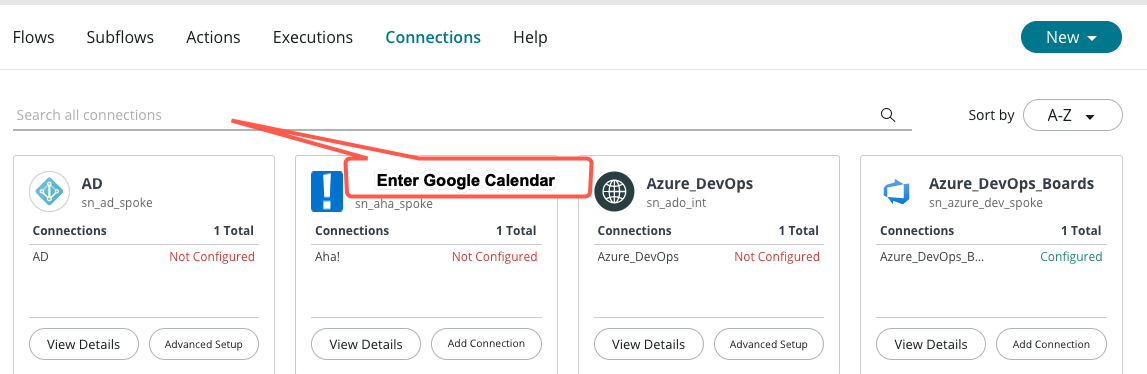The image size is (1147, 374).
Task: Click View Details on Aha! card
Action: [x=366, y=344]
